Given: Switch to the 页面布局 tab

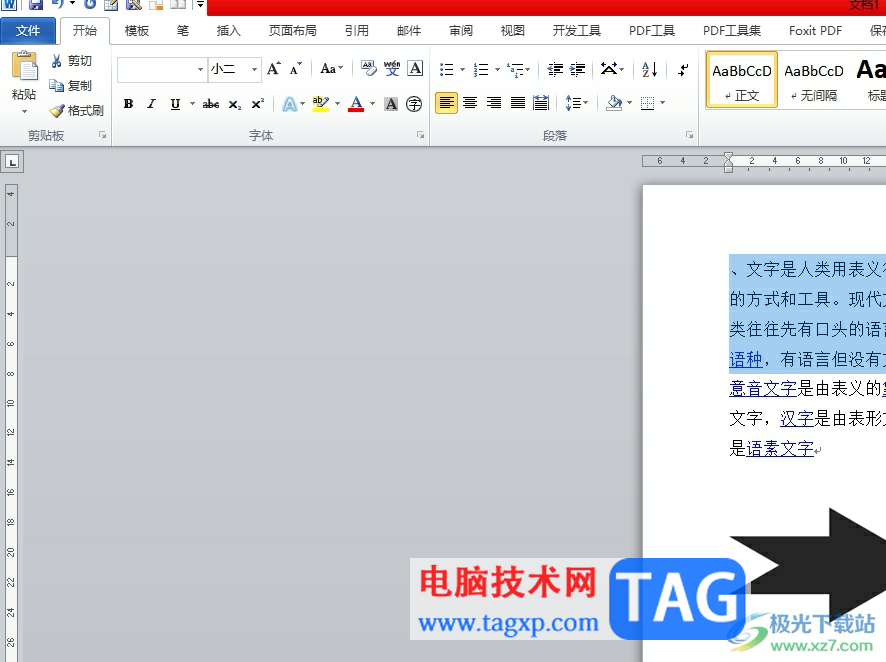Looking at the screenshot, I should 292,31.
